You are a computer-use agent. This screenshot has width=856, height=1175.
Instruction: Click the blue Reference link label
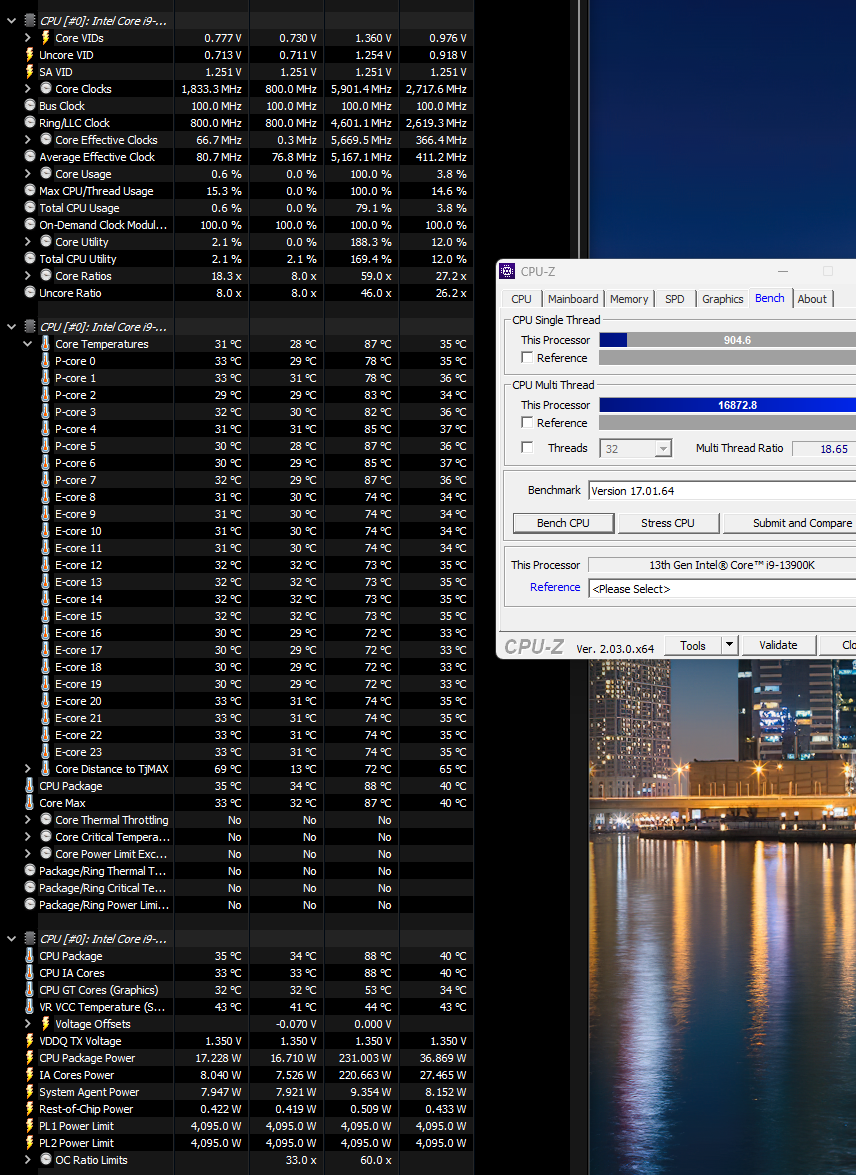555,587
